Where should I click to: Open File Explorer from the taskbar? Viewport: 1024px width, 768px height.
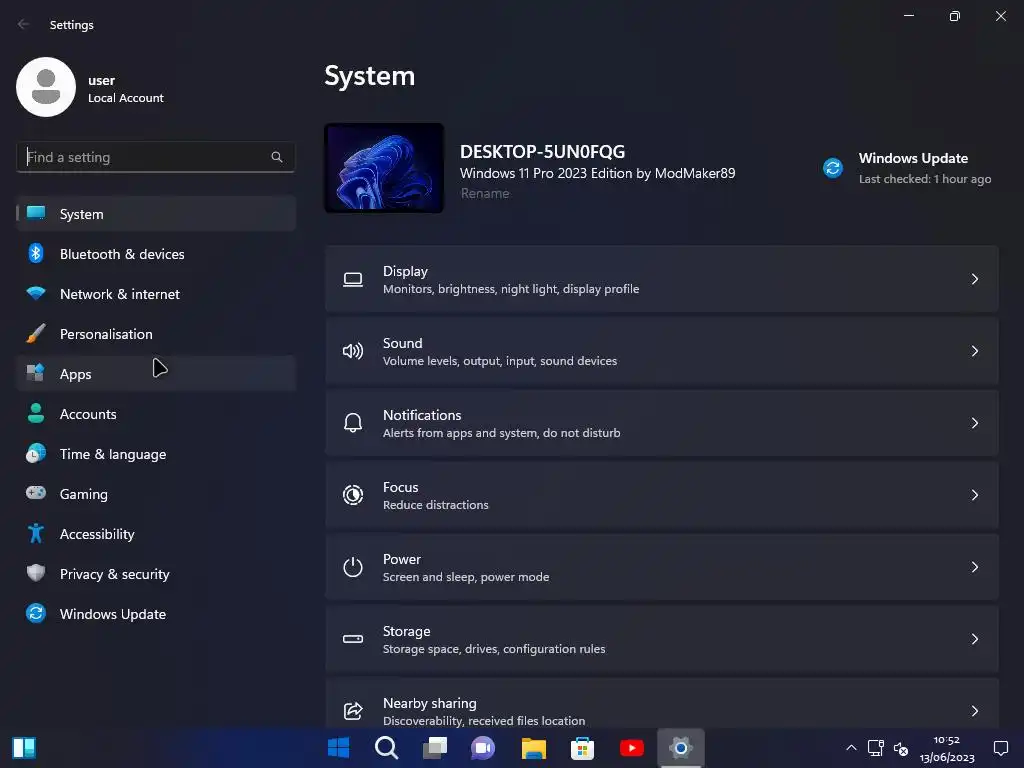pyautogui.click(x=534, y=748)
